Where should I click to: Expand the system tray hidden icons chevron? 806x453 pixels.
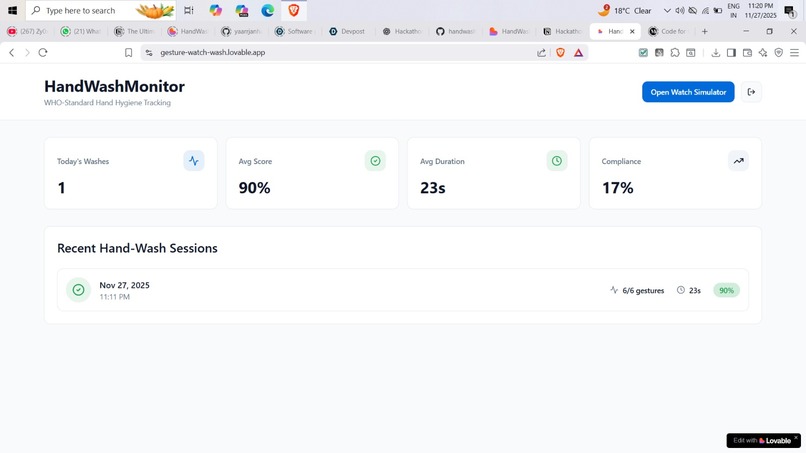tap(667, 11)
